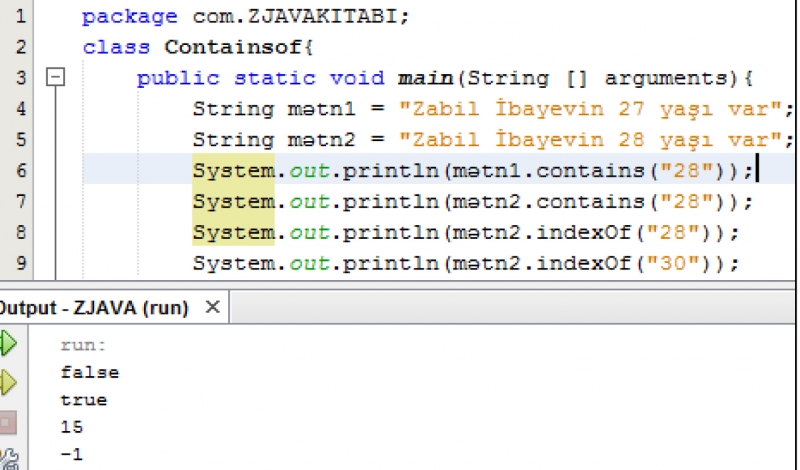Viewport: 800px width, 470px height.
Task: Click line number 9 in the gutter
Action: click(x=22, y=263)
